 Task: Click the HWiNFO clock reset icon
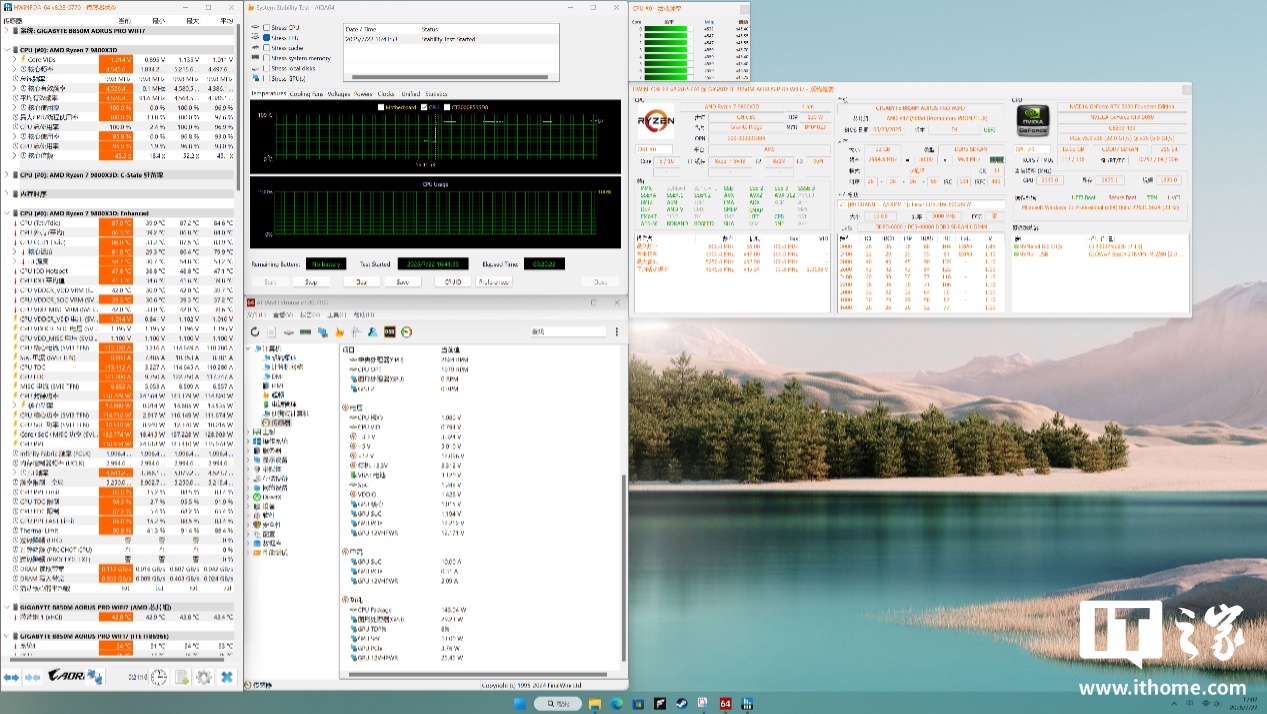159,677
